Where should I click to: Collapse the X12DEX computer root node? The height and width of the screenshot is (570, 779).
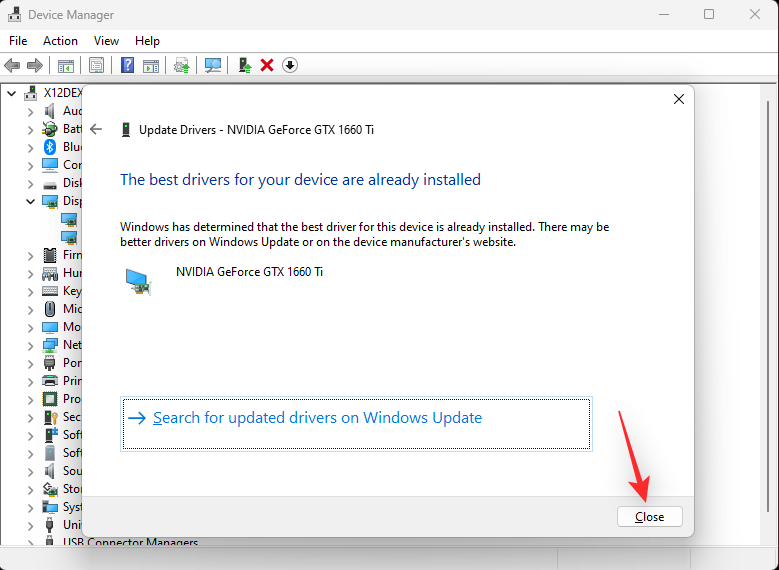tap(12, 93)
